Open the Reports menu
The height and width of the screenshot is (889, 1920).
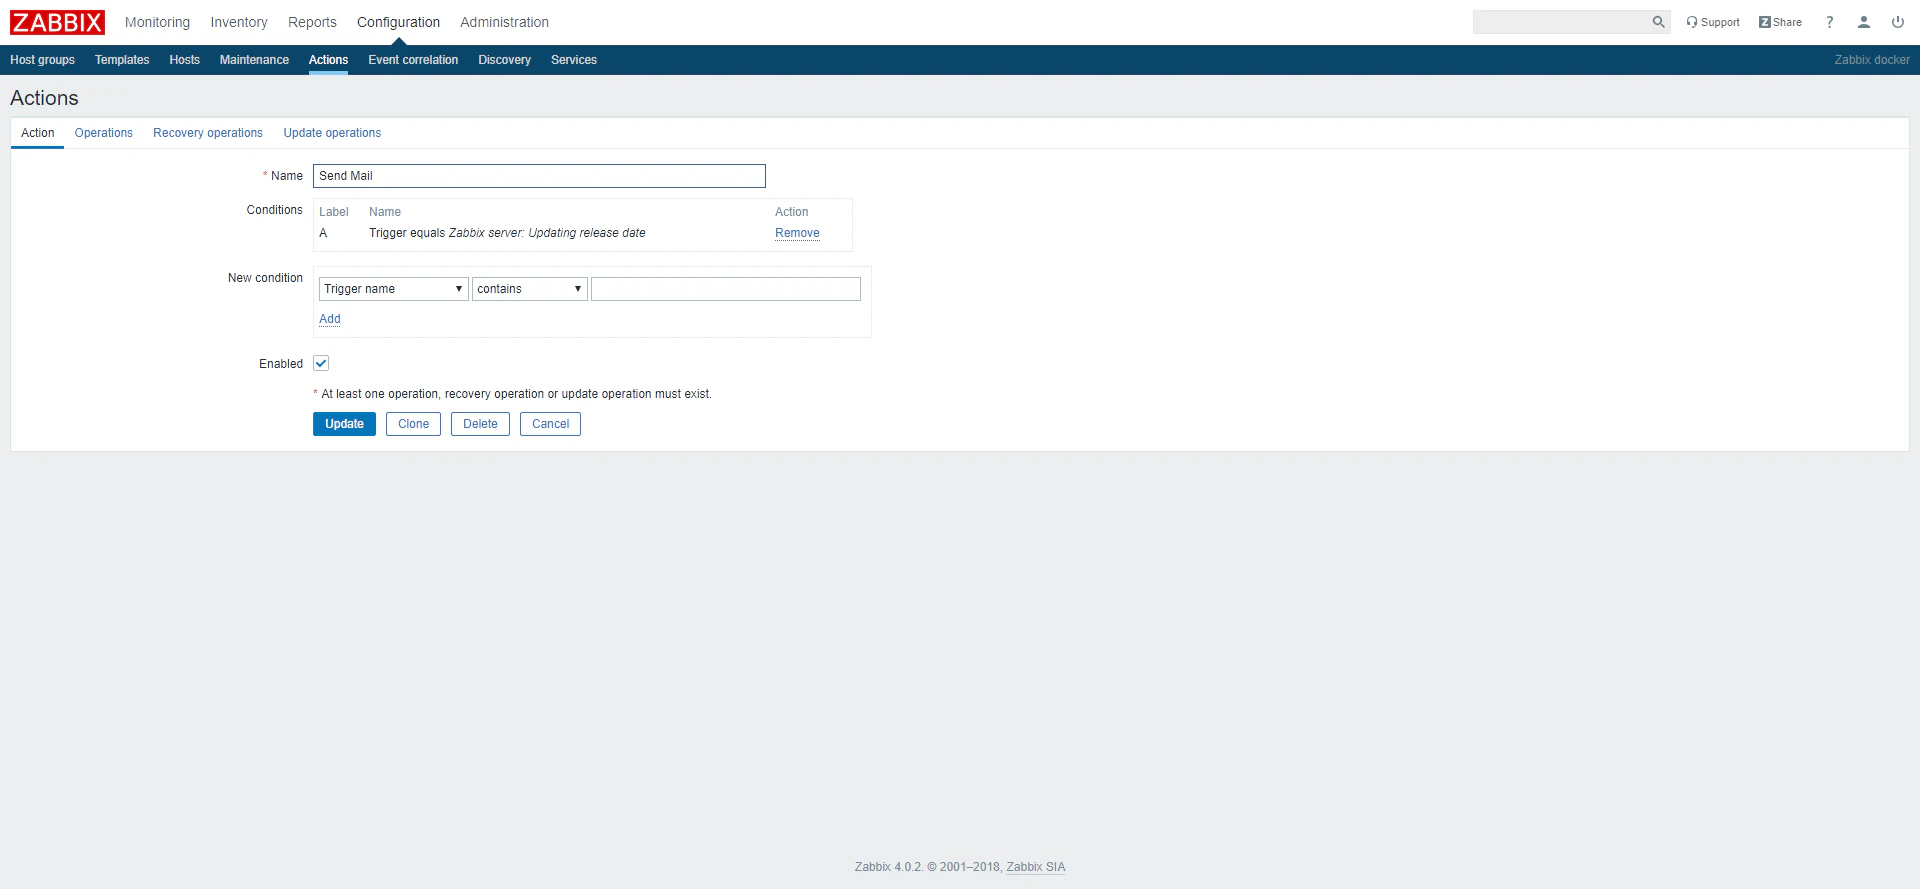[x=312, y=22]
